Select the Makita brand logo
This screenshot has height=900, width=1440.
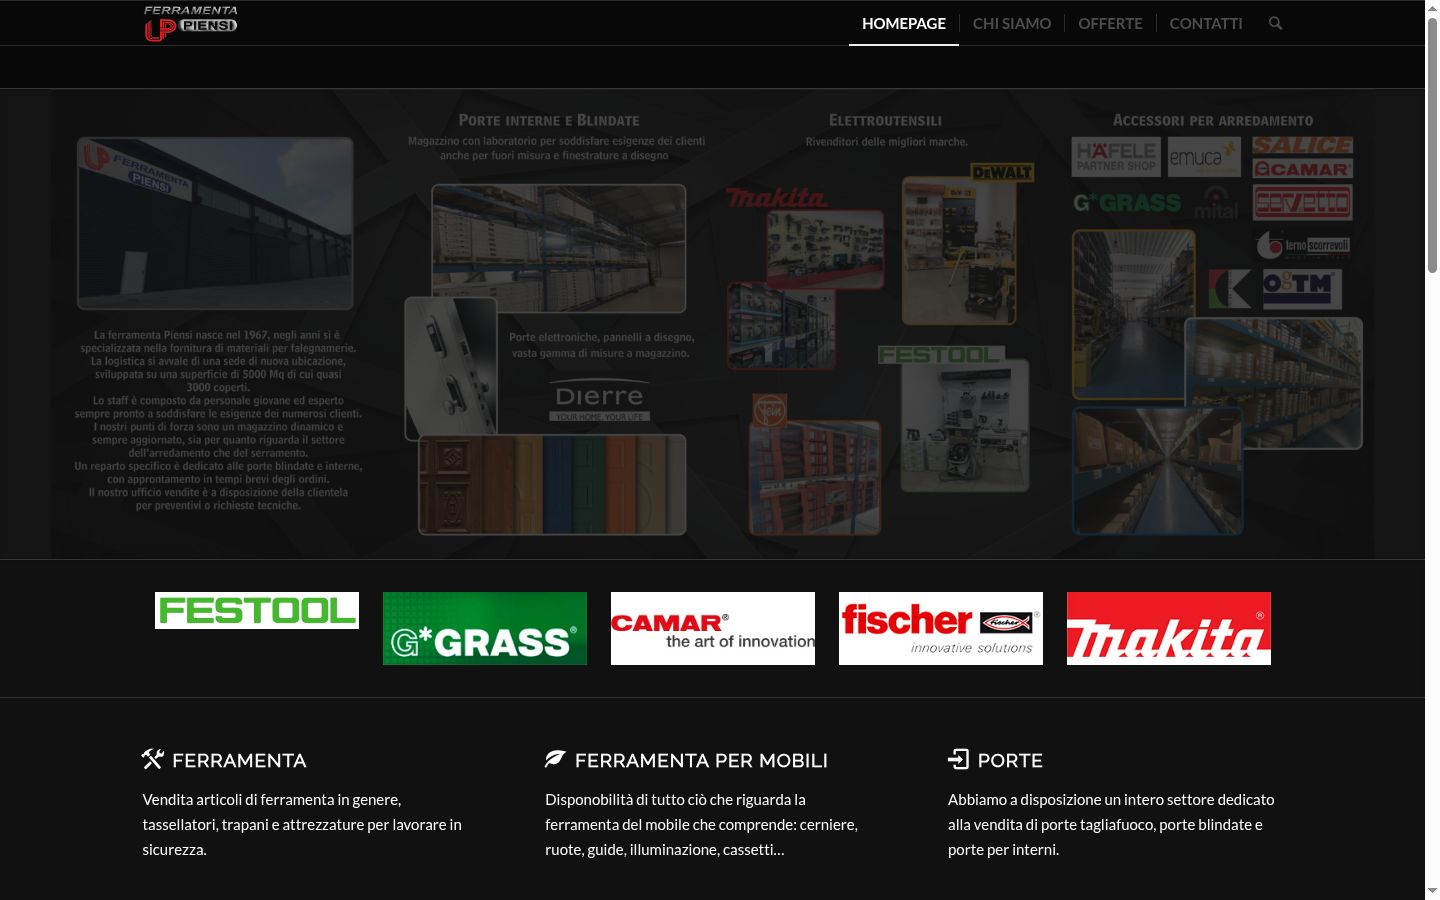tap(1169, 628)
